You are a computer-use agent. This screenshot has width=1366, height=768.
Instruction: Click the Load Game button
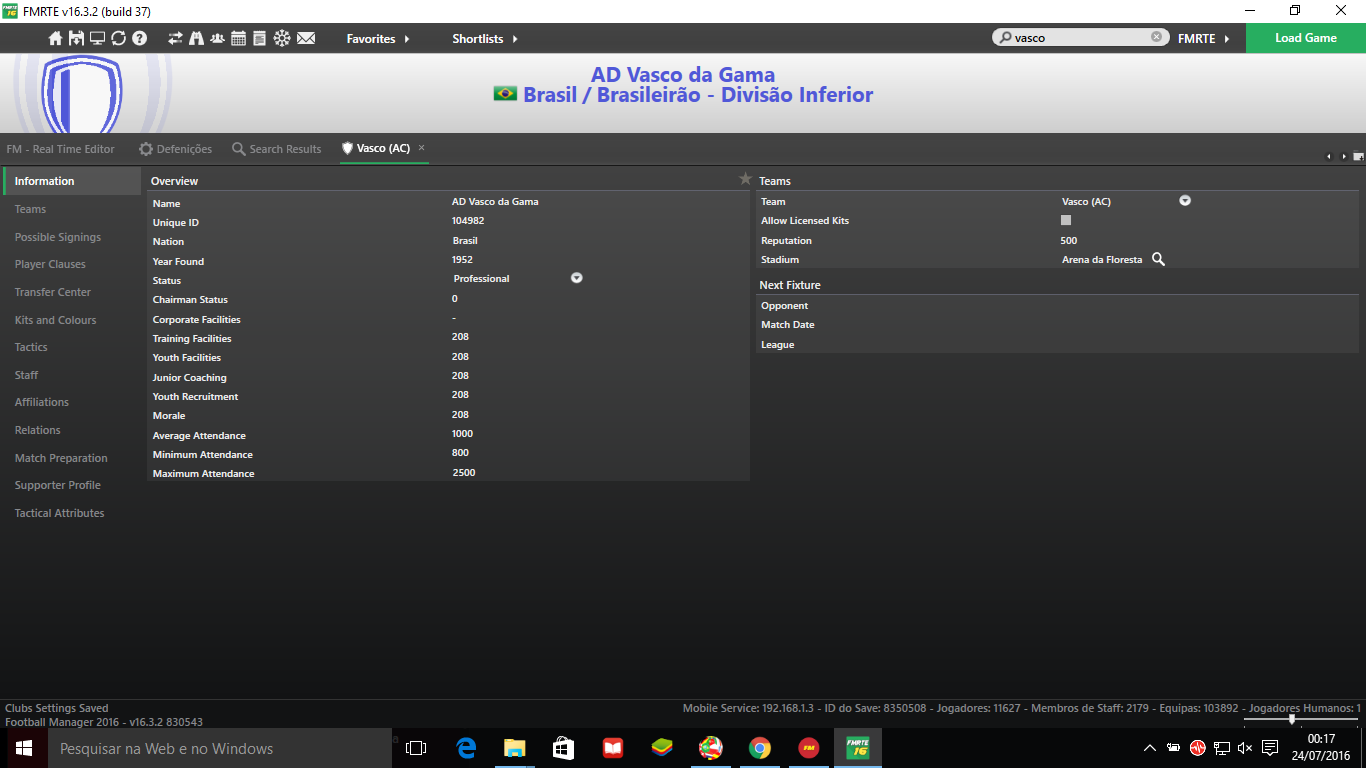click(x=1305, y=38)
